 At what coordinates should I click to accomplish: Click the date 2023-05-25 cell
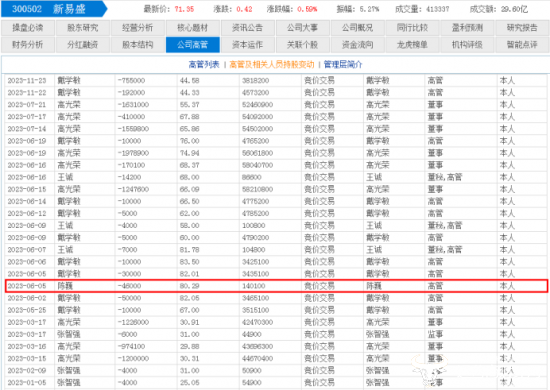click(27, 310)
